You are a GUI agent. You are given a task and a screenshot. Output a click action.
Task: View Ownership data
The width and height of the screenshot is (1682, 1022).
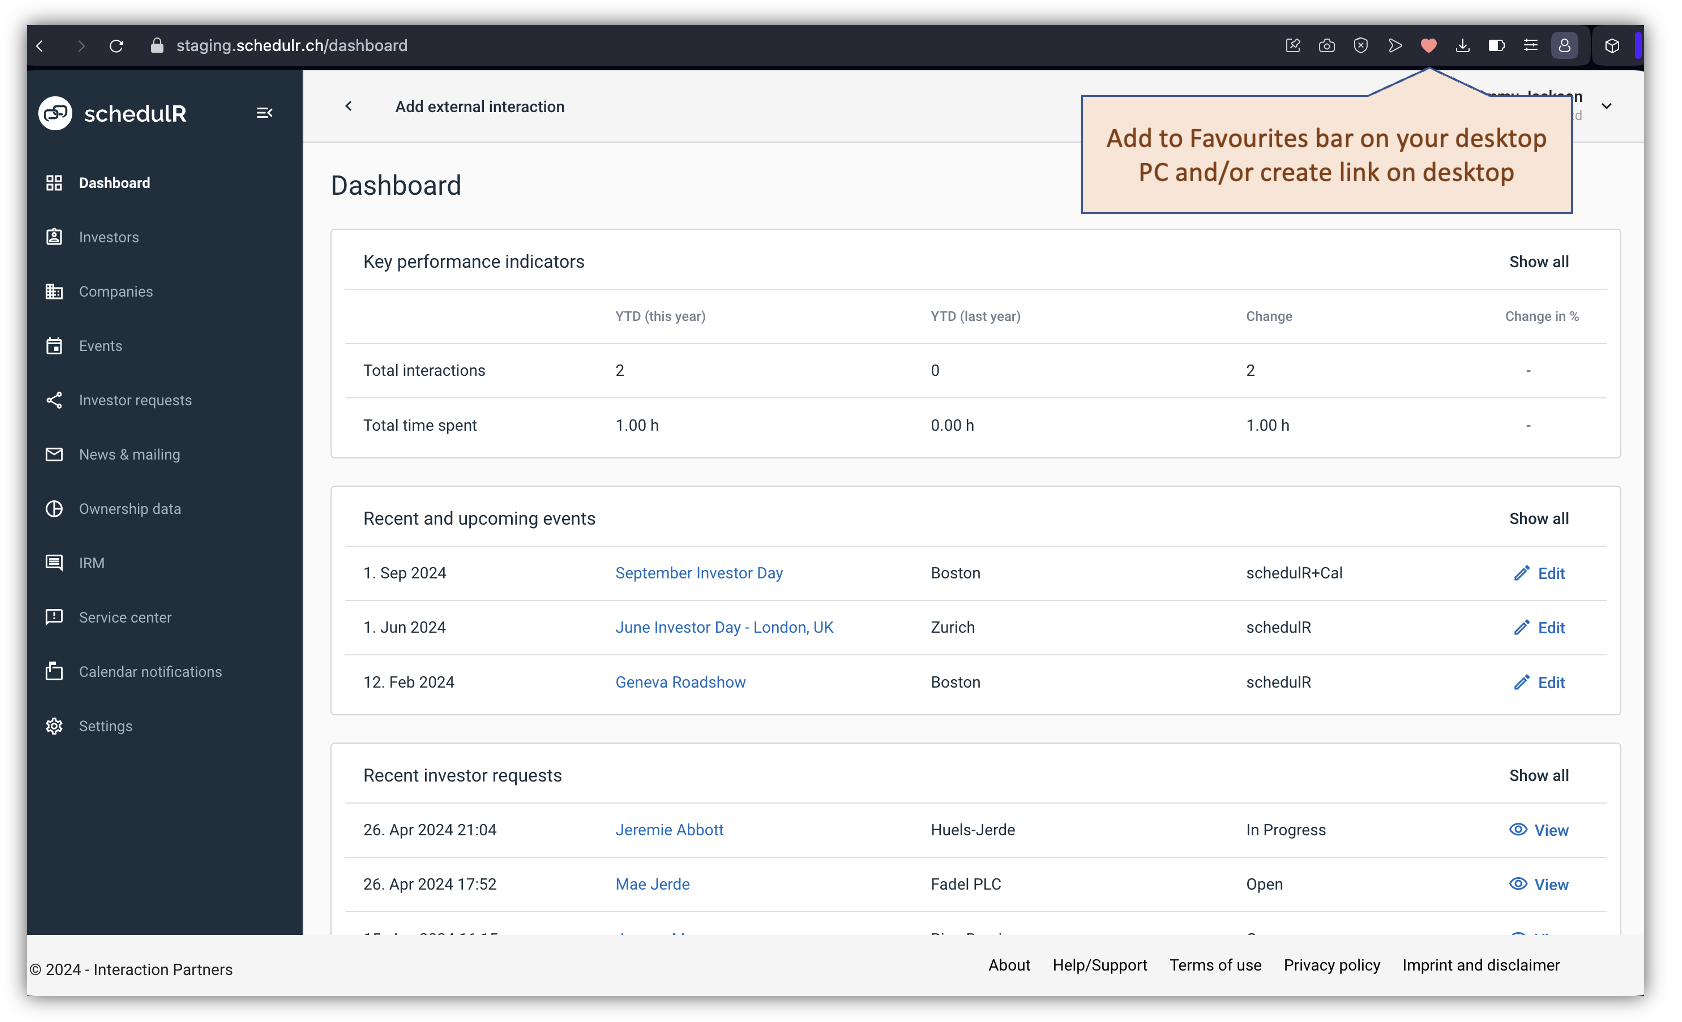click(x=129, y=508)
